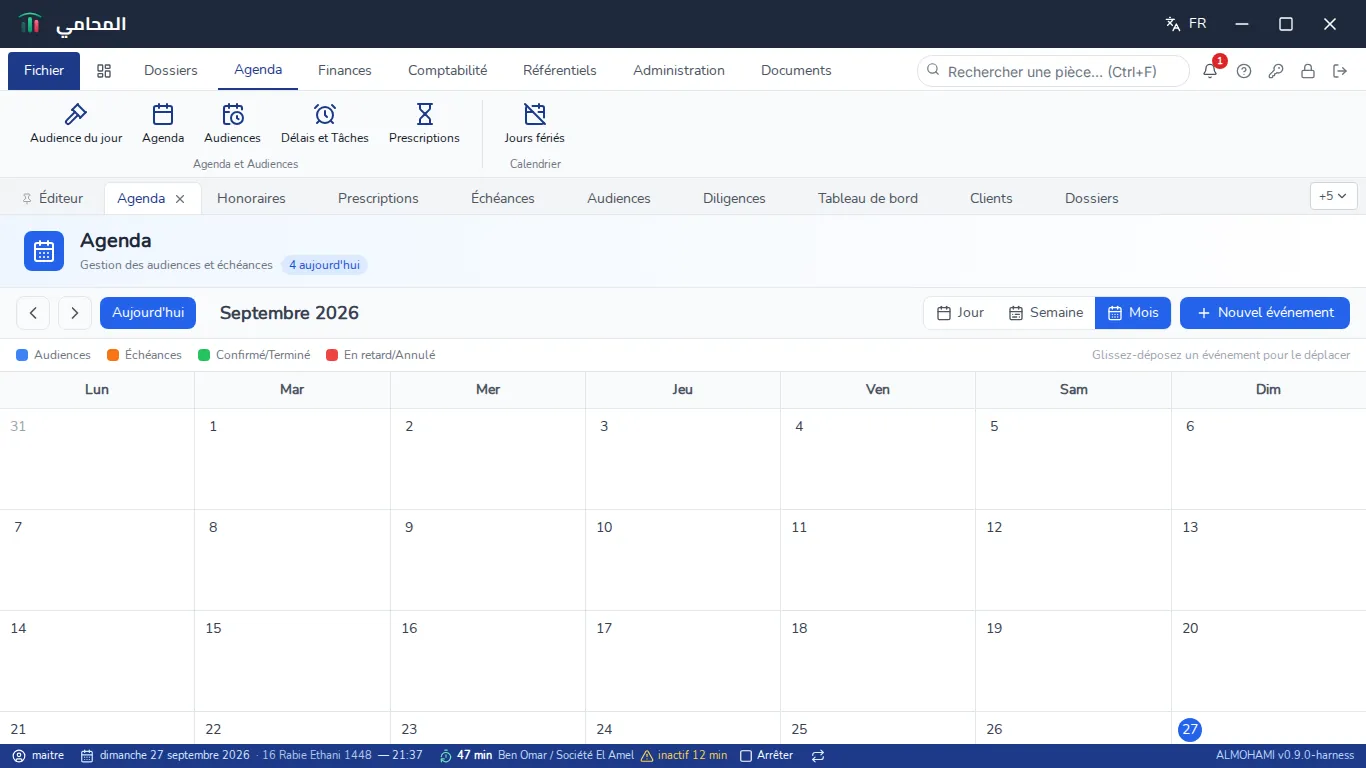Screen dimensions: 1366x768
Task: Expand the +5 hidden tabs dropdown
Action: pos(1334,196)
